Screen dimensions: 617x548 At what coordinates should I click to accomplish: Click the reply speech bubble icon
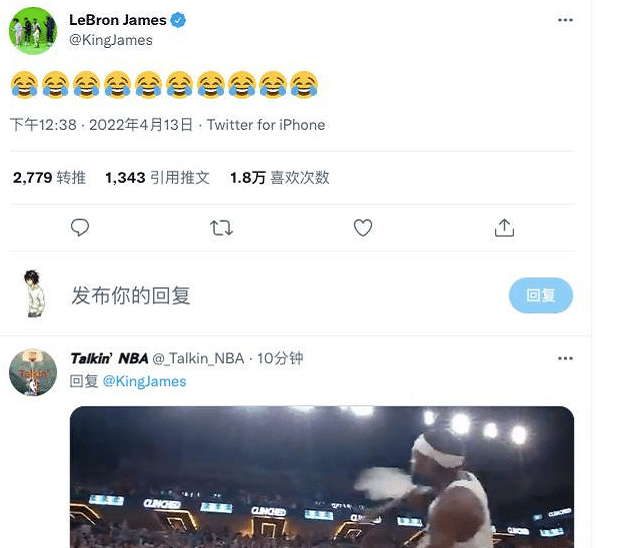point(81,228)
